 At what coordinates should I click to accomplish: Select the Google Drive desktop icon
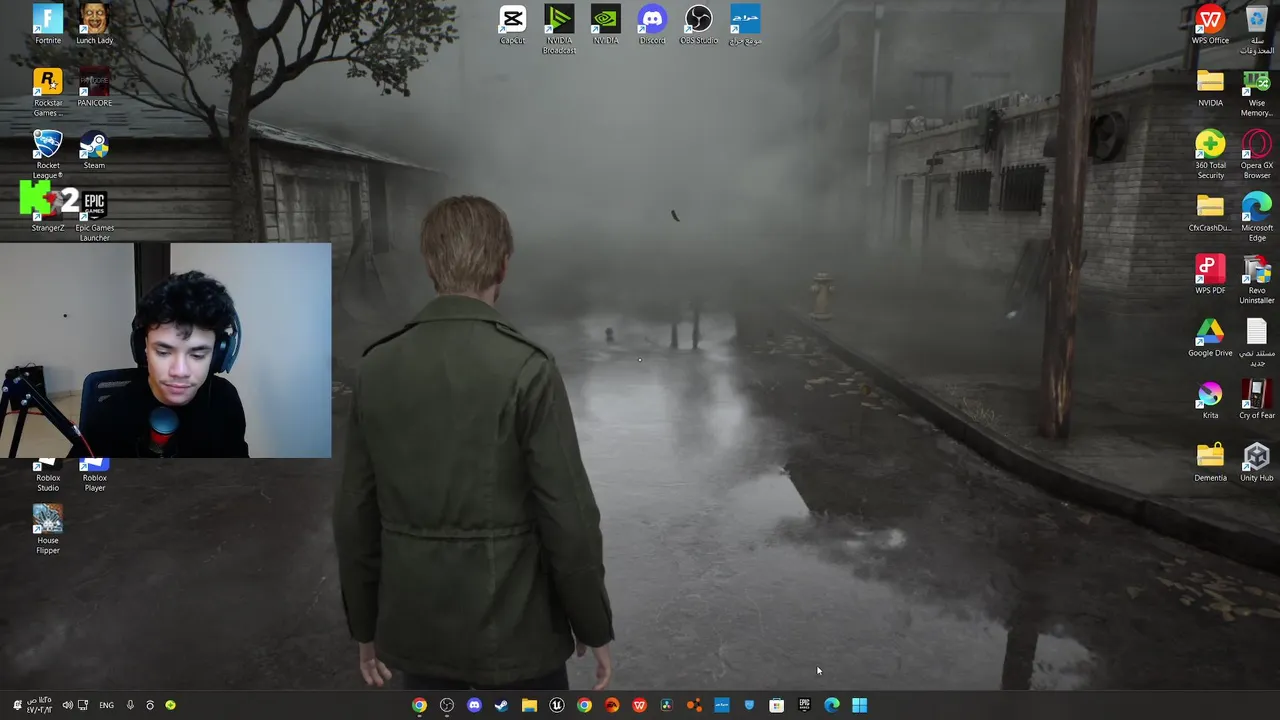coord(1210,337)
